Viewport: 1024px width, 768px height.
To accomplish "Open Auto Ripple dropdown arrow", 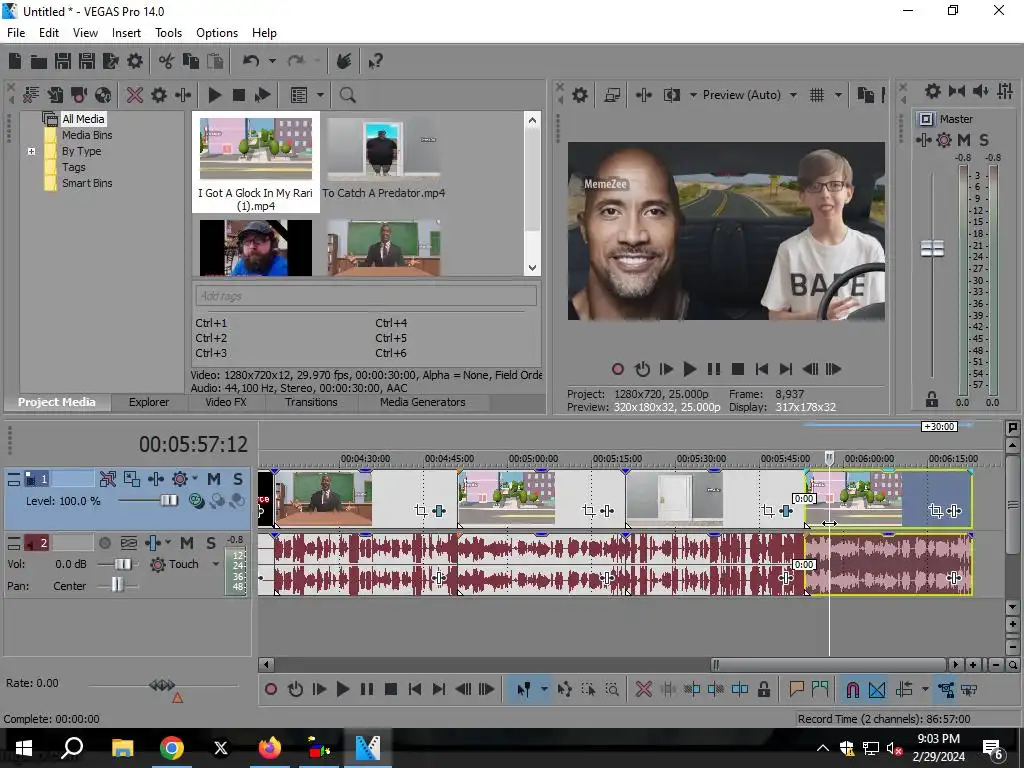I will tap(925, 689).
